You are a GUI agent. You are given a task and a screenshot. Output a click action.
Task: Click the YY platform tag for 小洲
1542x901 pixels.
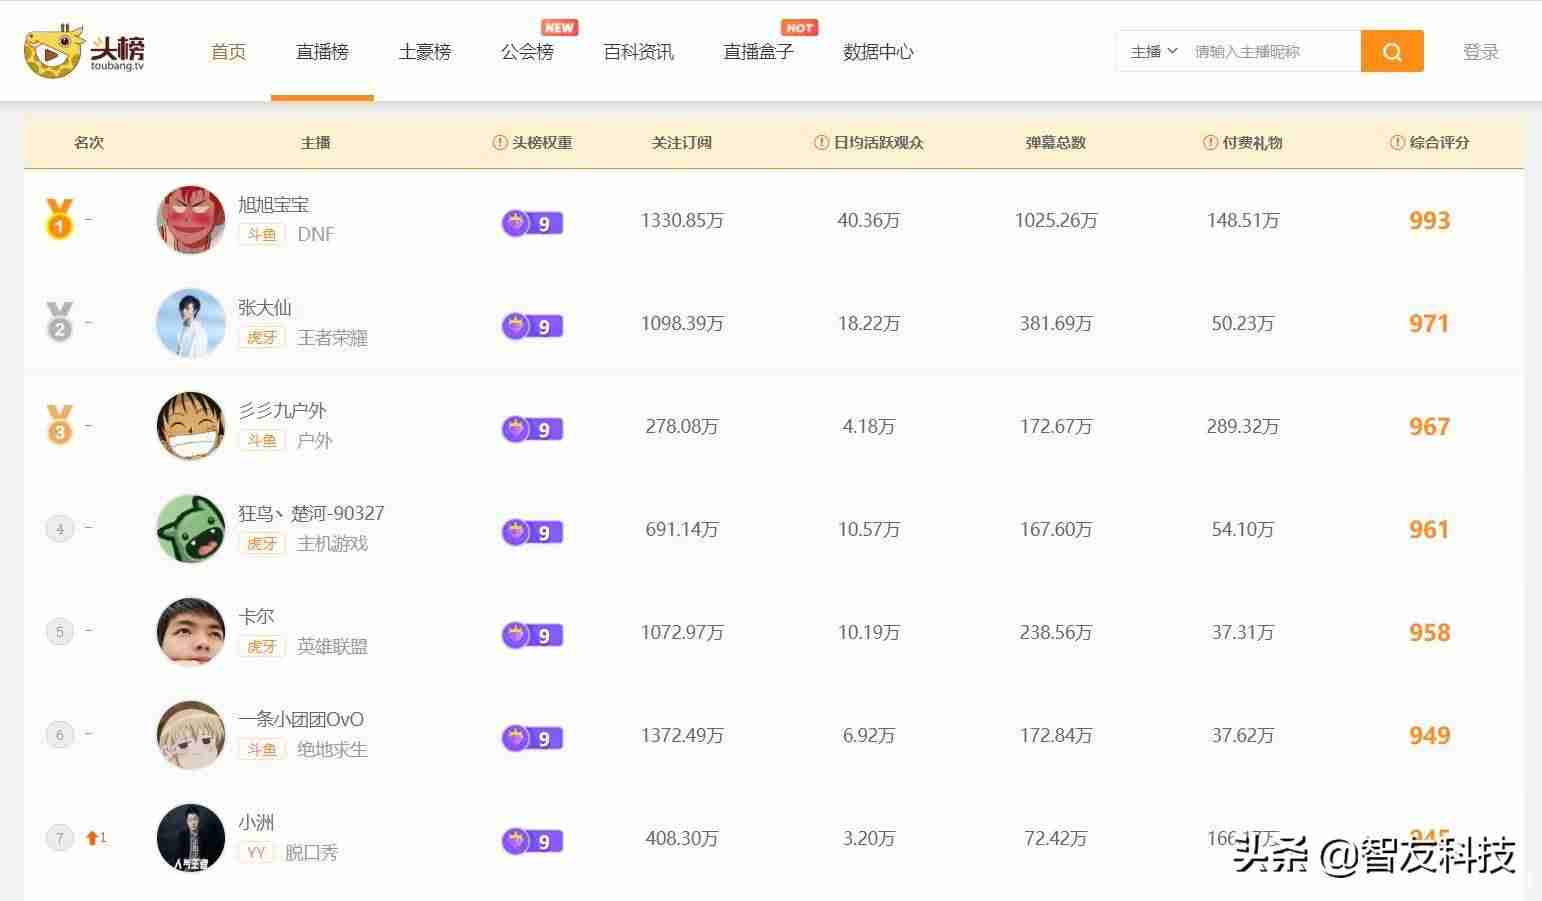click(256, 853)
